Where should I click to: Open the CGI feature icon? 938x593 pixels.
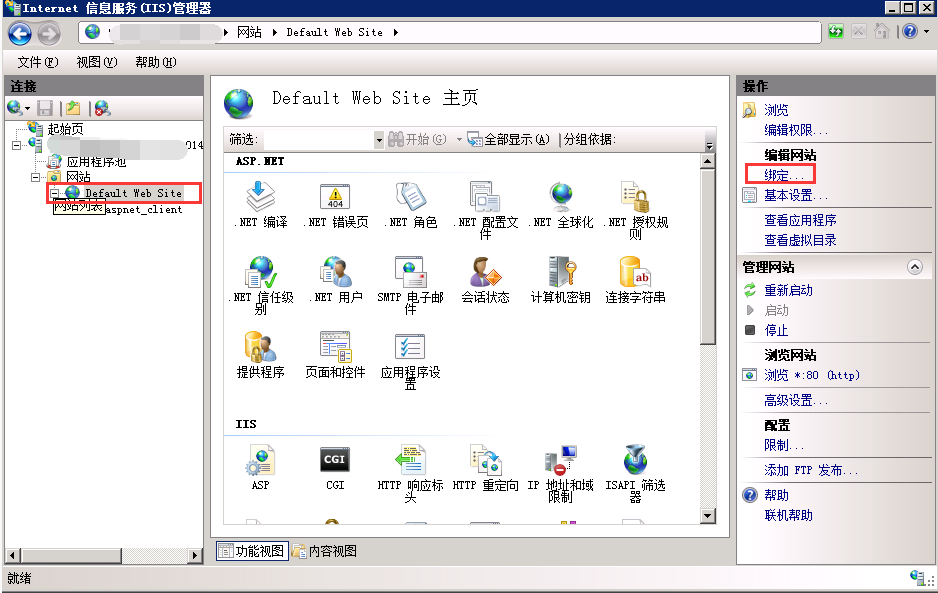(335, 461)
